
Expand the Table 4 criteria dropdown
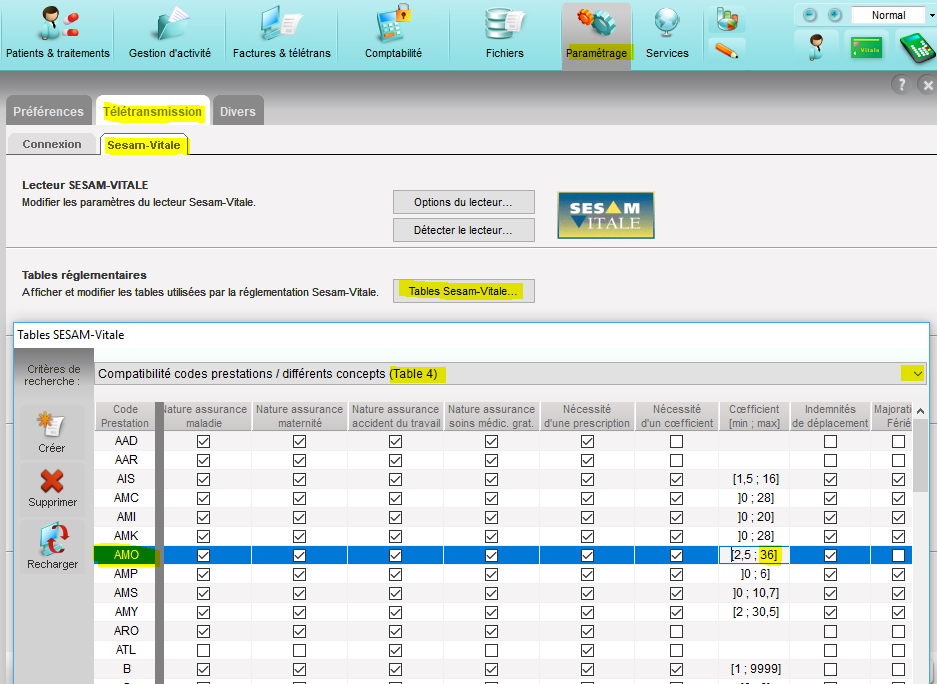(x=913, y=374)
